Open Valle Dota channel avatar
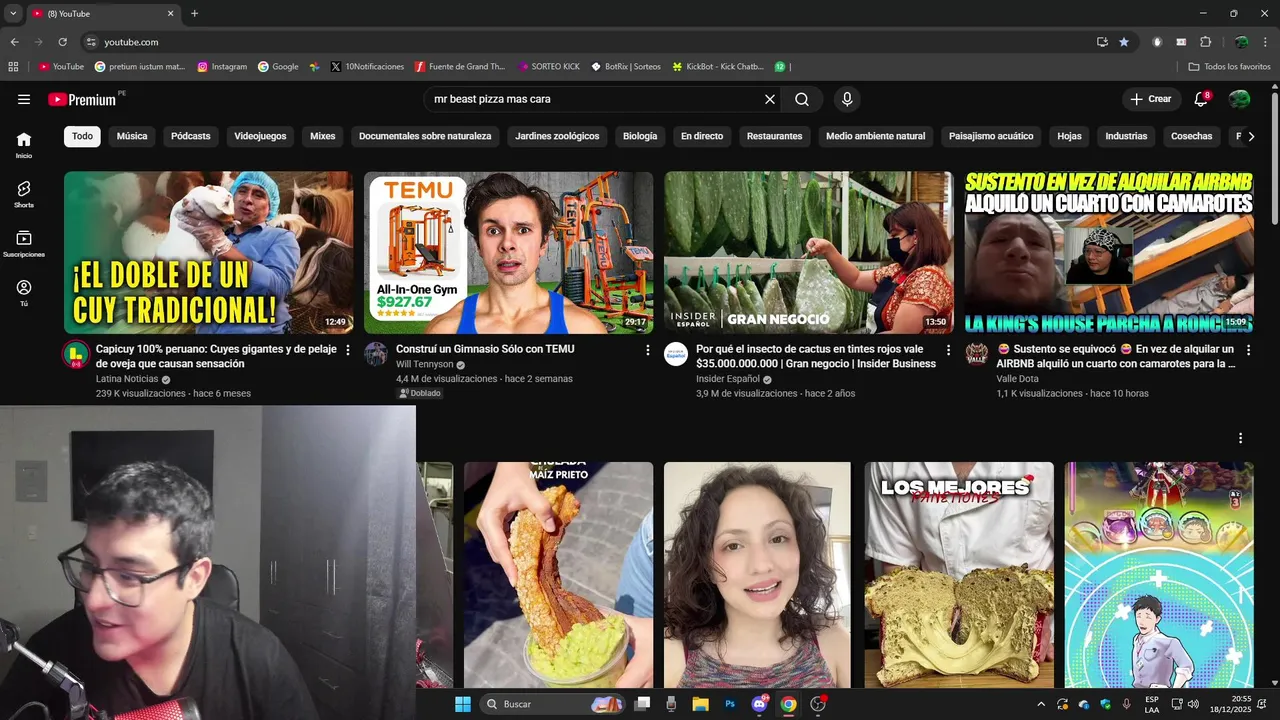This screenshot has height=720, width=1280. [x=977, y=354]
